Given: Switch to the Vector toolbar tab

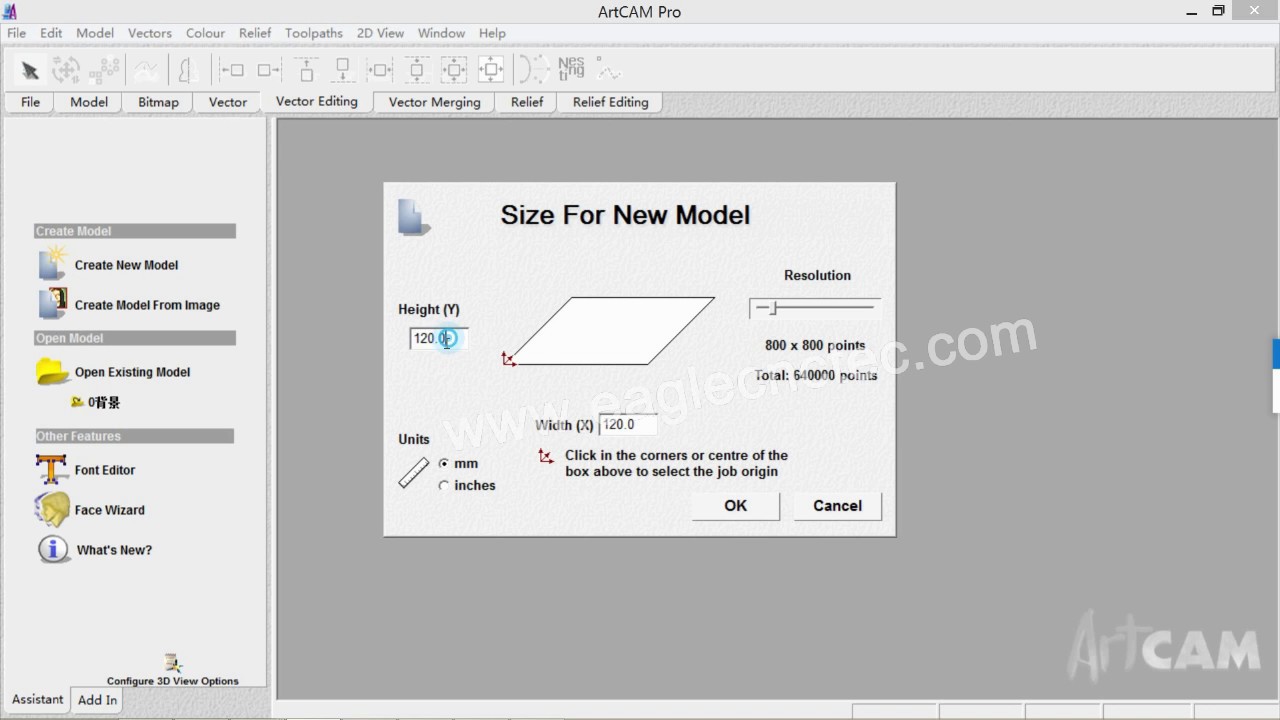Looking at the screenshot, I should 228,102.
